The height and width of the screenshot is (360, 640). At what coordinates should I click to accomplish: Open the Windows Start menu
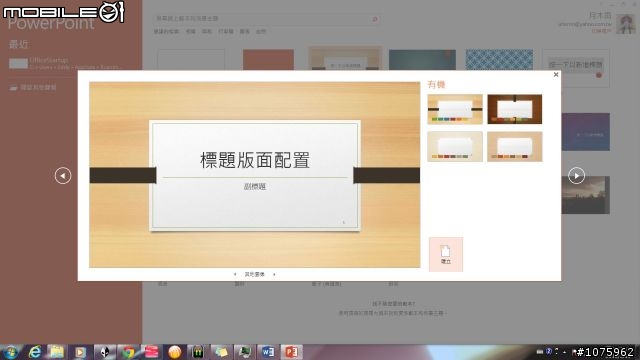click(11, 352)
